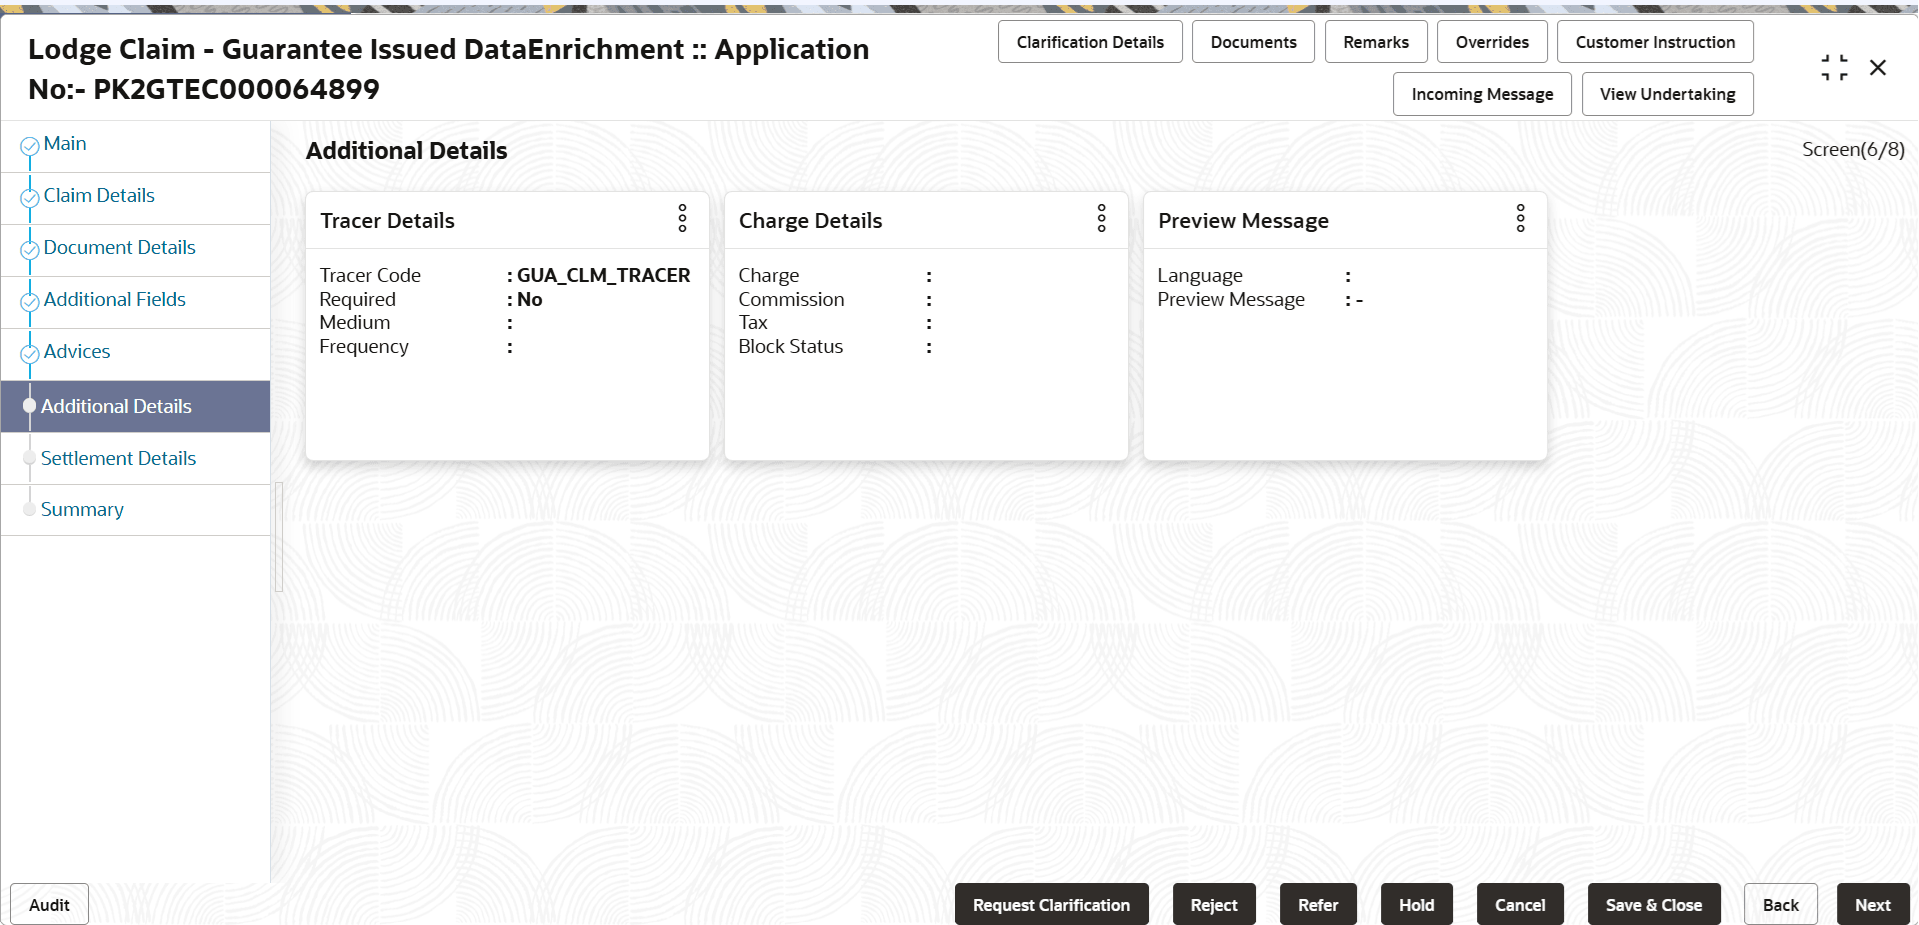The height and width of the screenshot is (925, 1919).
Task: Click the Main step checkmark icon
Action: (30, 147)
